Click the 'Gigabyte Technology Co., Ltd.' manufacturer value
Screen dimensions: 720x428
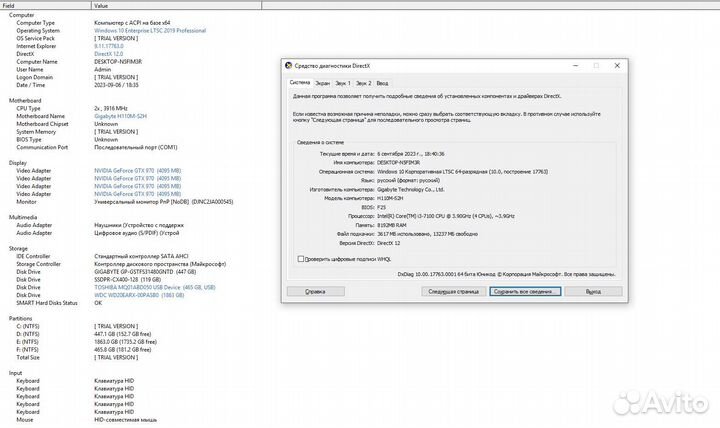411,190
